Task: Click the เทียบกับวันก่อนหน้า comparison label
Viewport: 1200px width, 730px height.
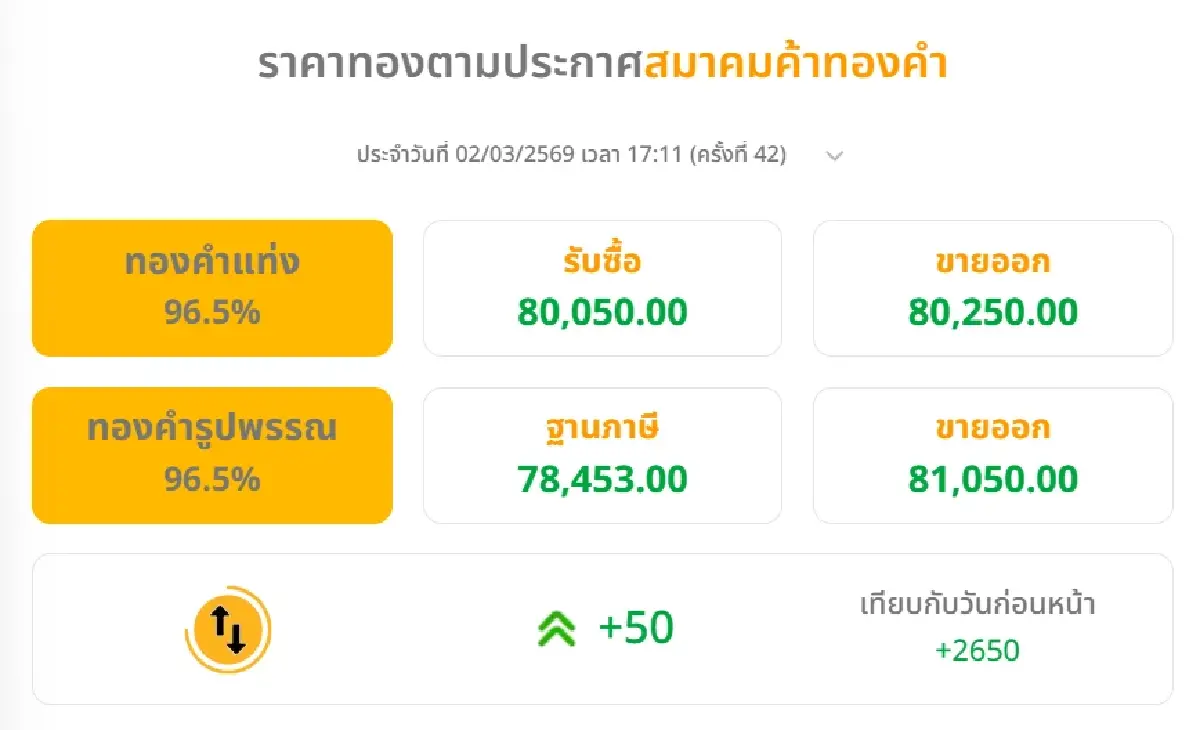Action: [x=979, y=603]
